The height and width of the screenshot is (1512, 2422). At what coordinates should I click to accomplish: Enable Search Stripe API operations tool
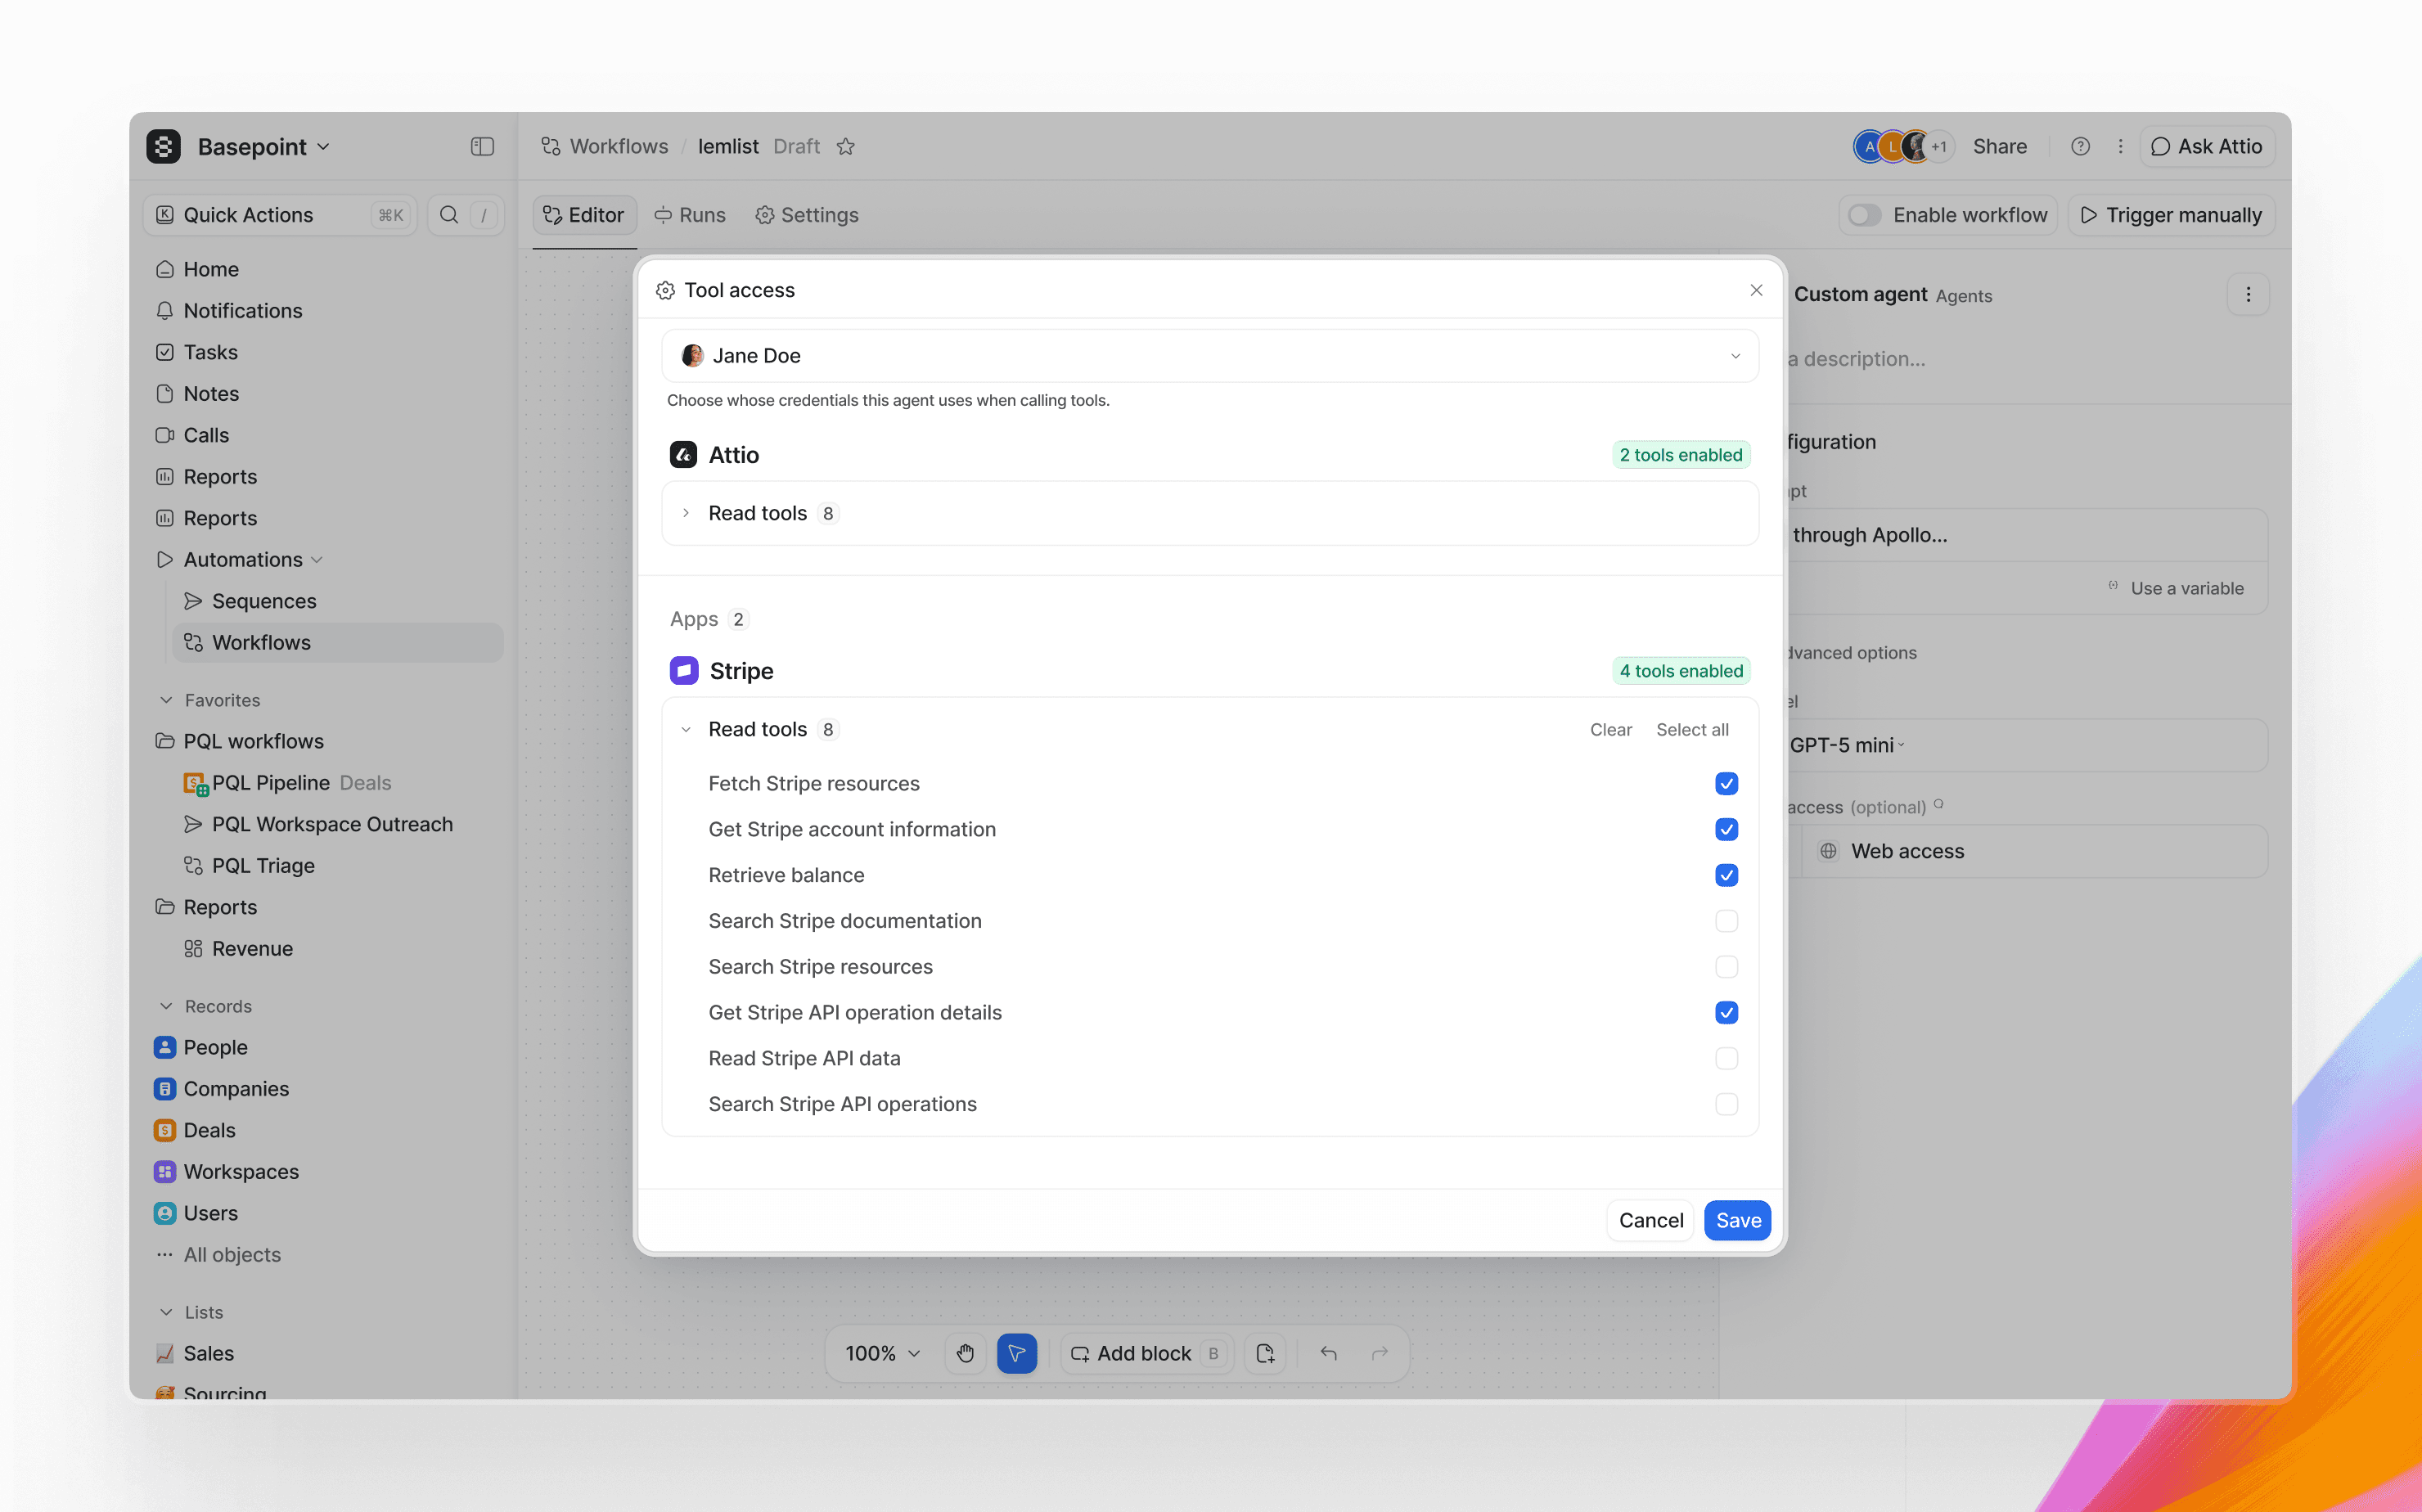pyautogui.click(x=1726, y=1104)
